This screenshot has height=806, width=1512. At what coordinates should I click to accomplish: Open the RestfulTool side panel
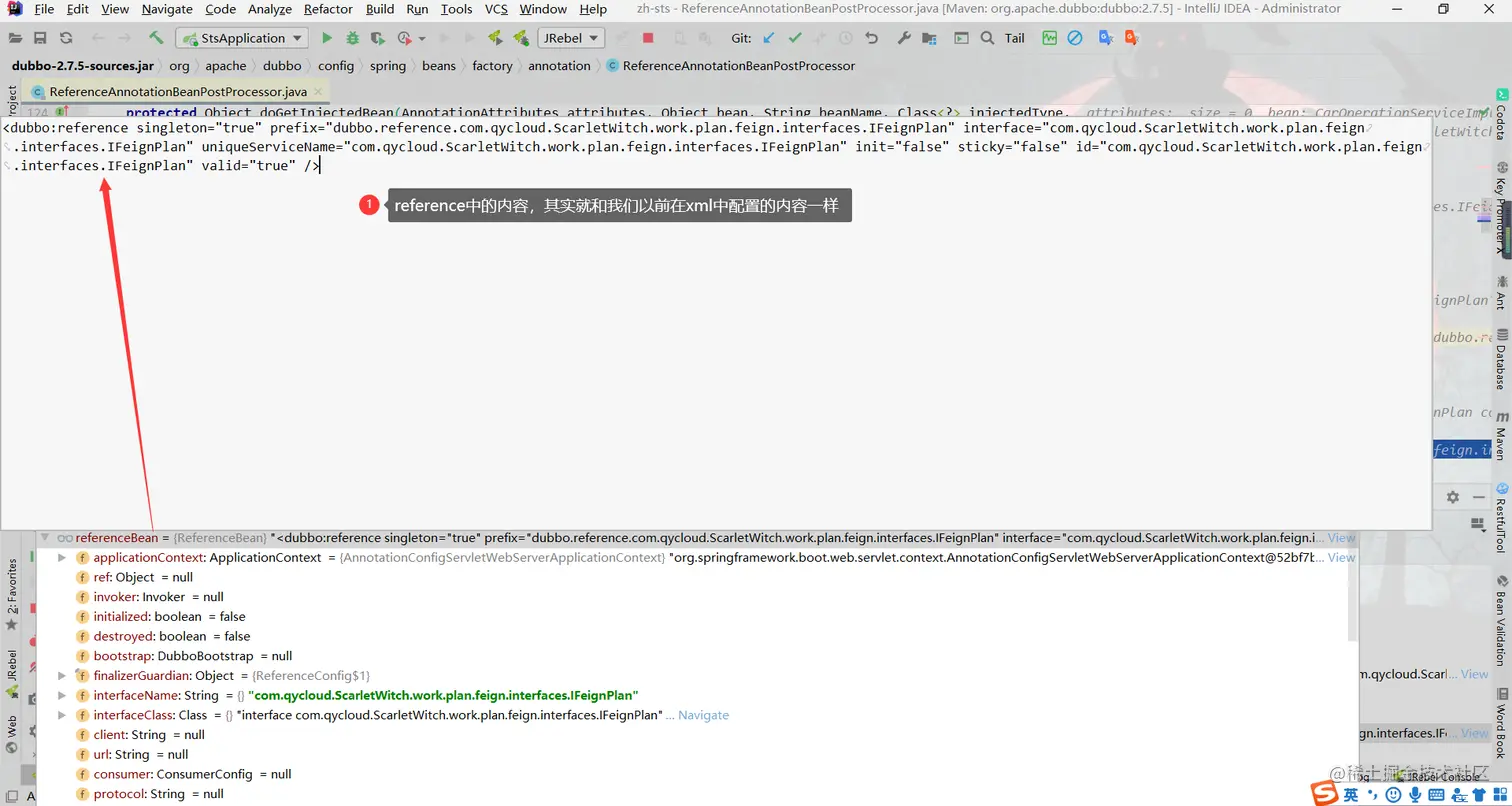(x=1500, y=518)
